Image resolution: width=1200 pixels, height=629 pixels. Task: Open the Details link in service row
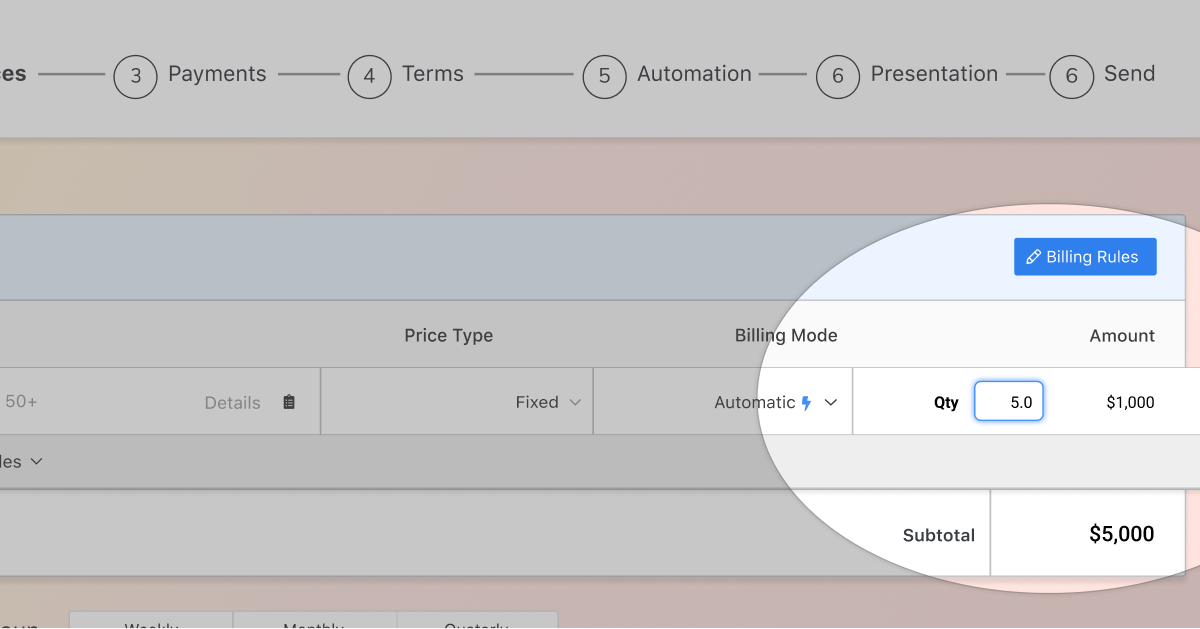point(232,403)
